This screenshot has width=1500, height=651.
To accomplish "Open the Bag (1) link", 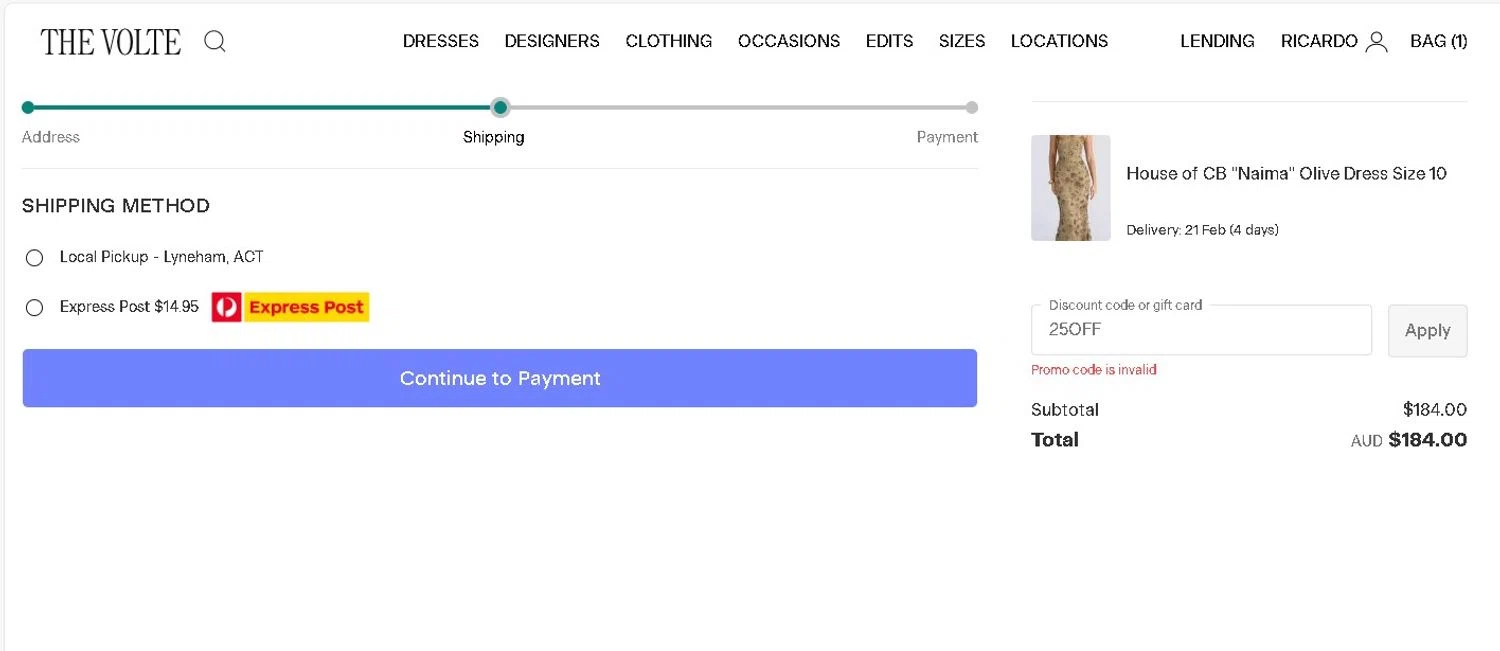I will tap(1439, 41).
